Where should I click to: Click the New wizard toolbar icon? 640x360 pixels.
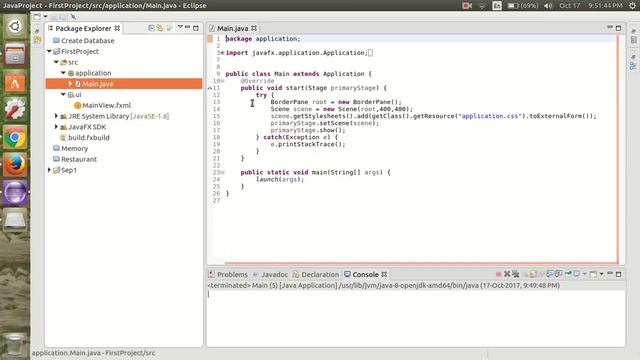(37, 17)
